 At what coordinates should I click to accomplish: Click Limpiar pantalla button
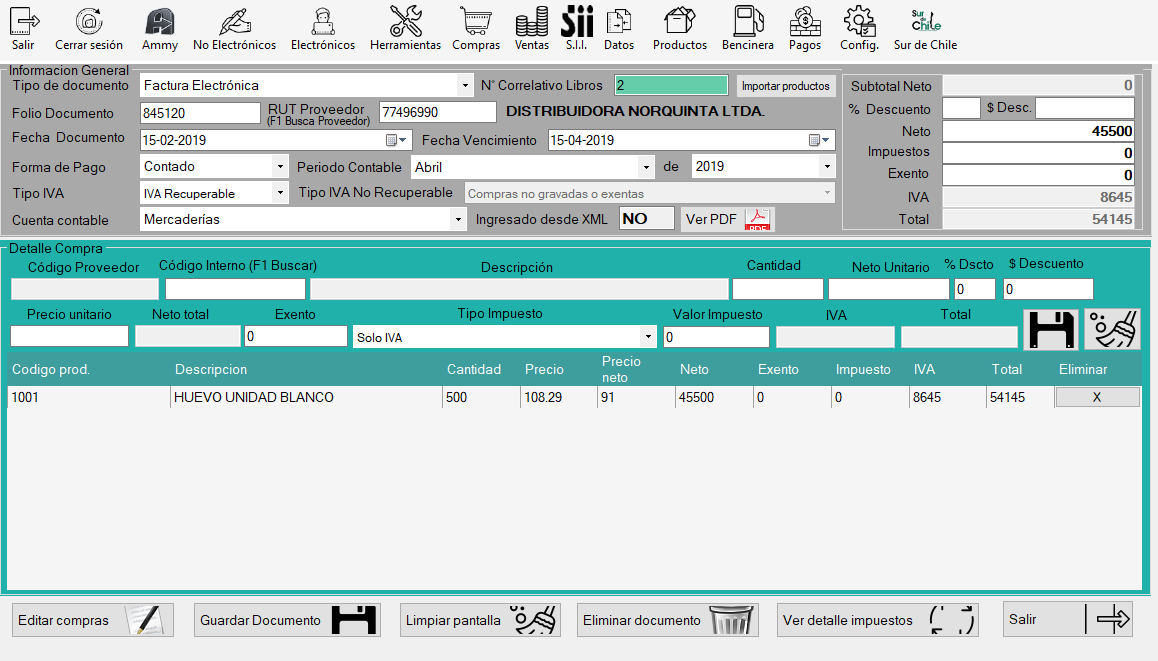point(481,620)
